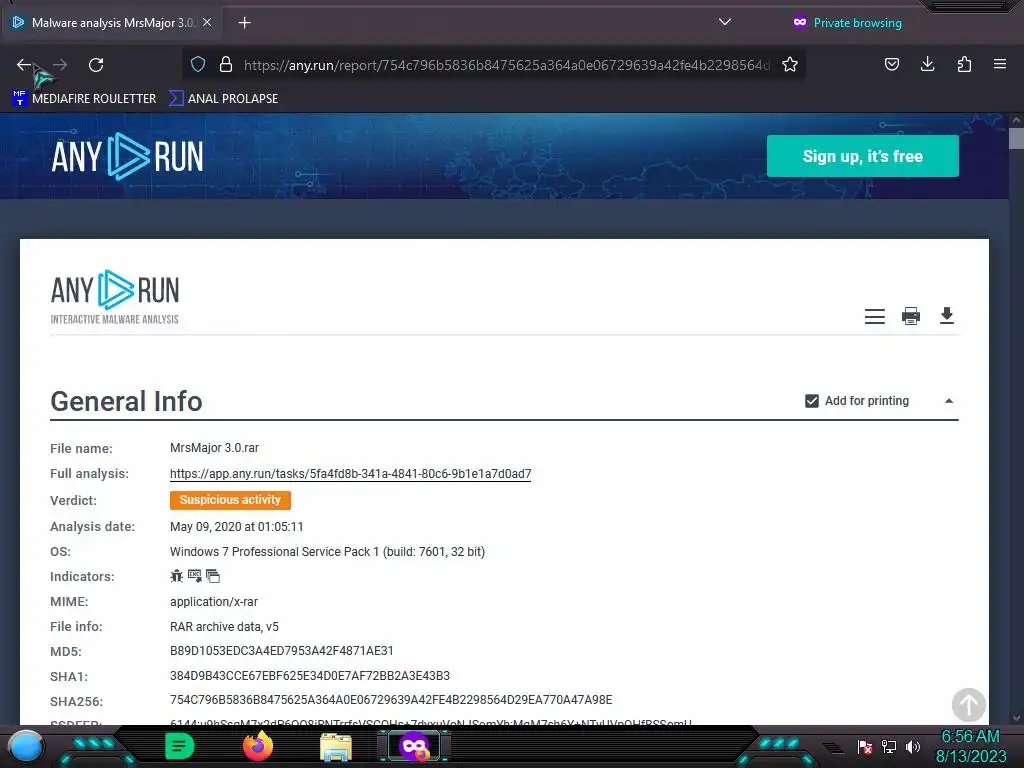The width and height of the screenshot is (1024, 768).
Task: Open the list all tabs dropdown
Action: tap(724, 22)
